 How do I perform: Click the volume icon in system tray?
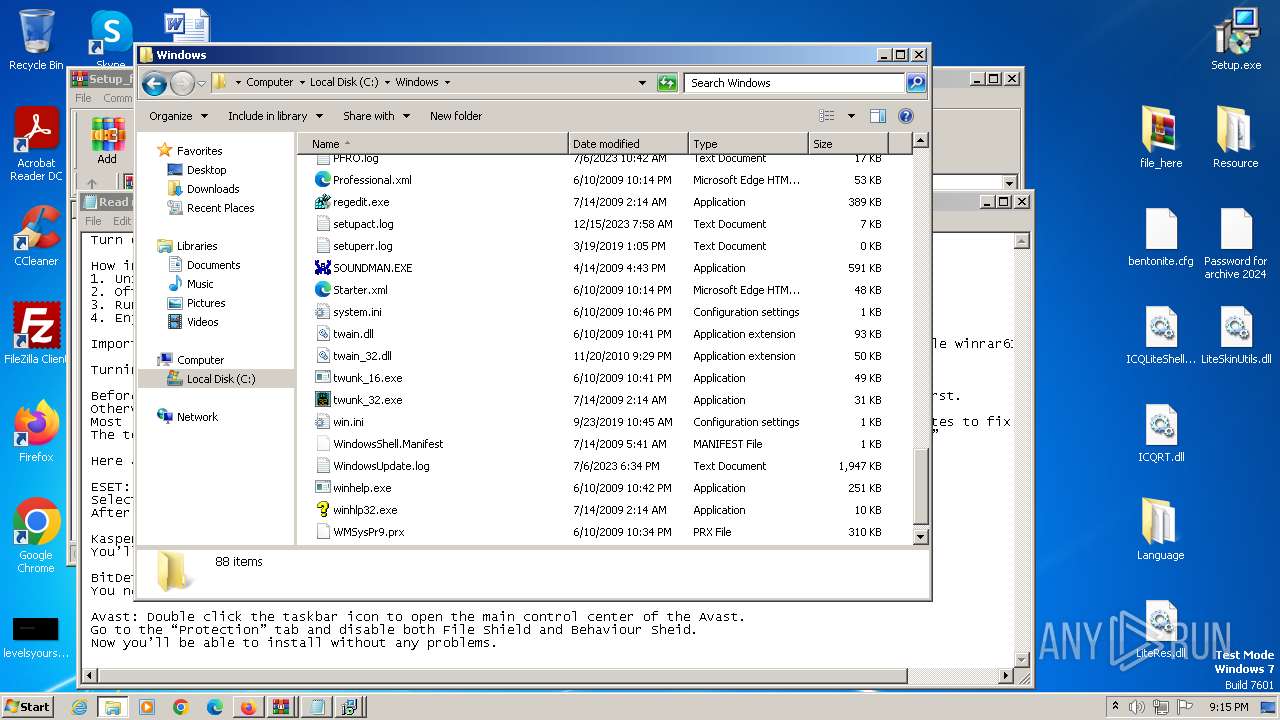(x=1137, y=707)
